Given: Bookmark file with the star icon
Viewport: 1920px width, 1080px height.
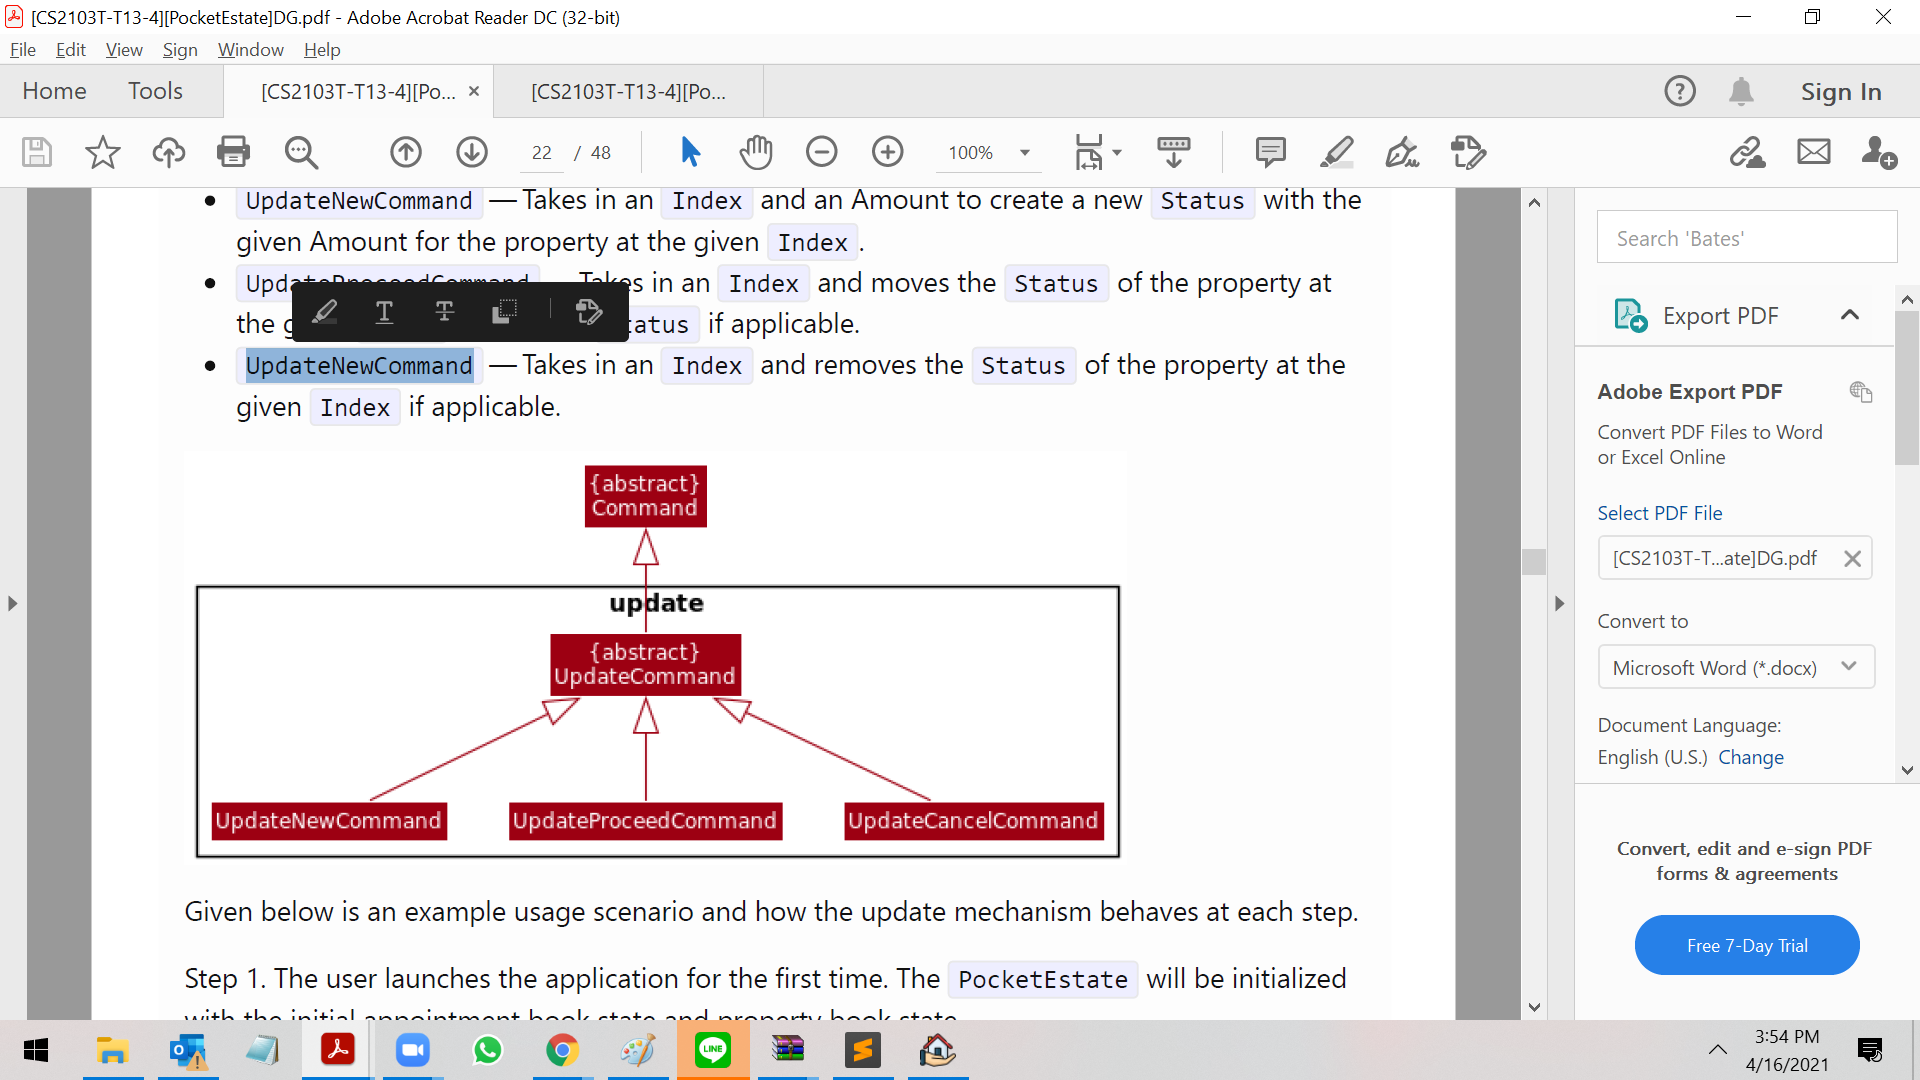Looking at the screenshot, I should (x=102, y=152).
